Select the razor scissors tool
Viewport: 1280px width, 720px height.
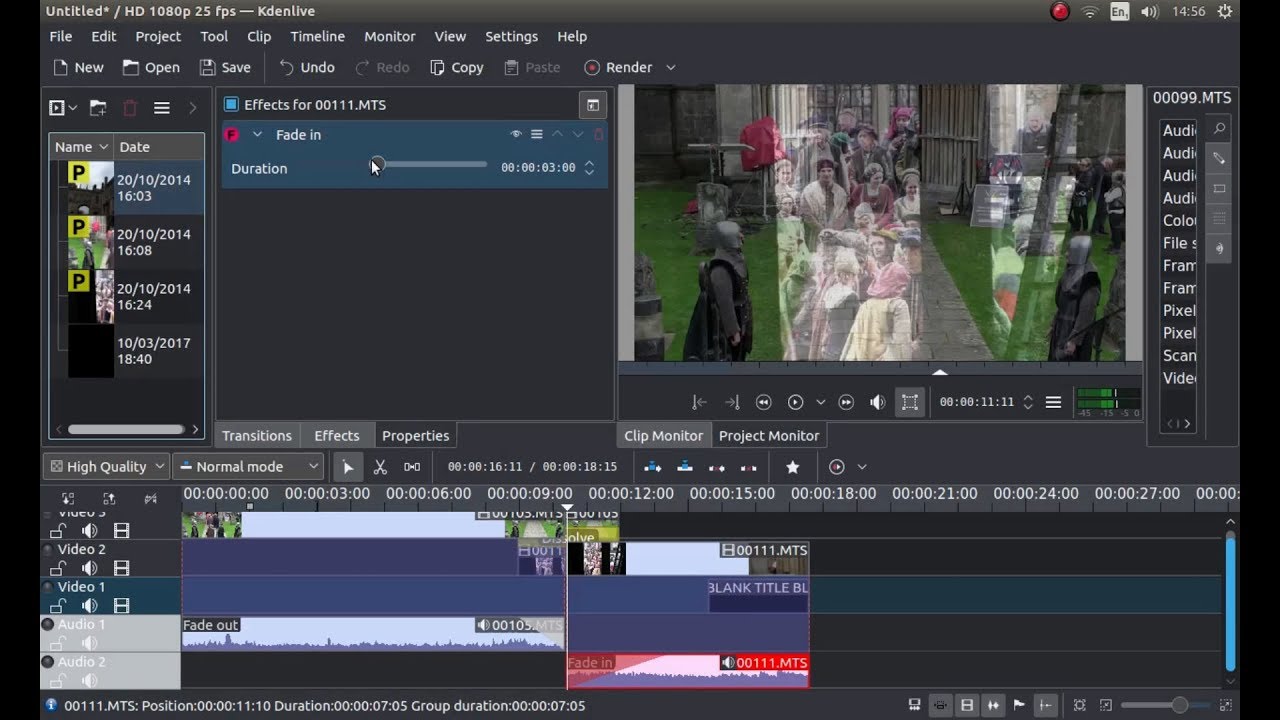380,467
